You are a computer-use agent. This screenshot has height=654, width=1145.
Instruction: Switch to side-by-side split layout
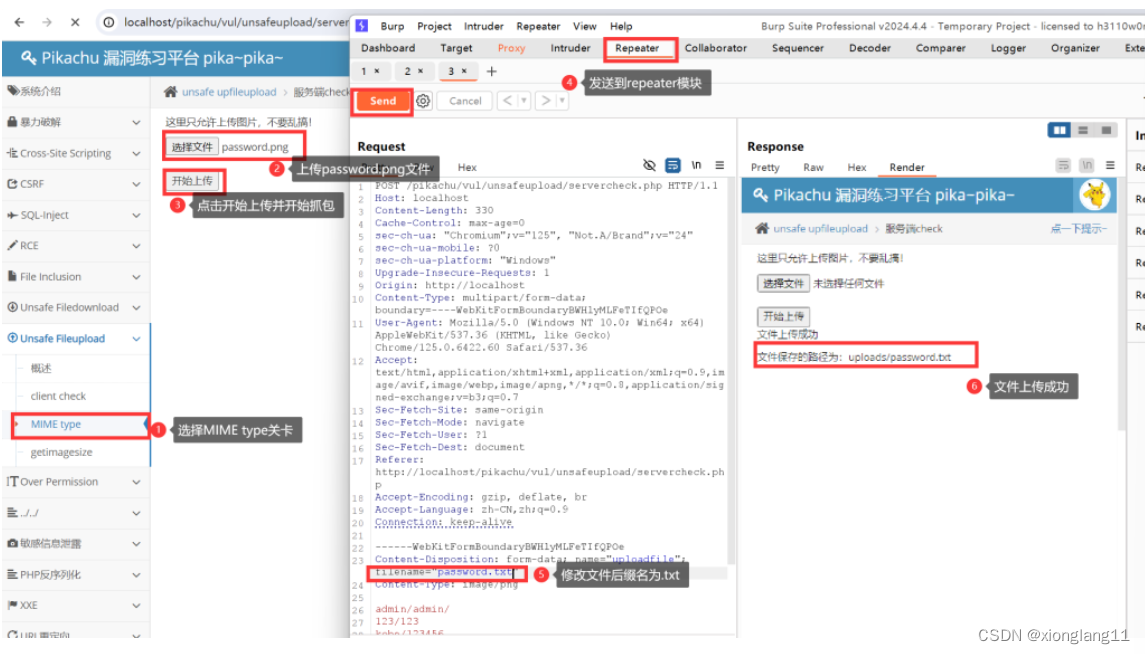(x=1059, y=130)
